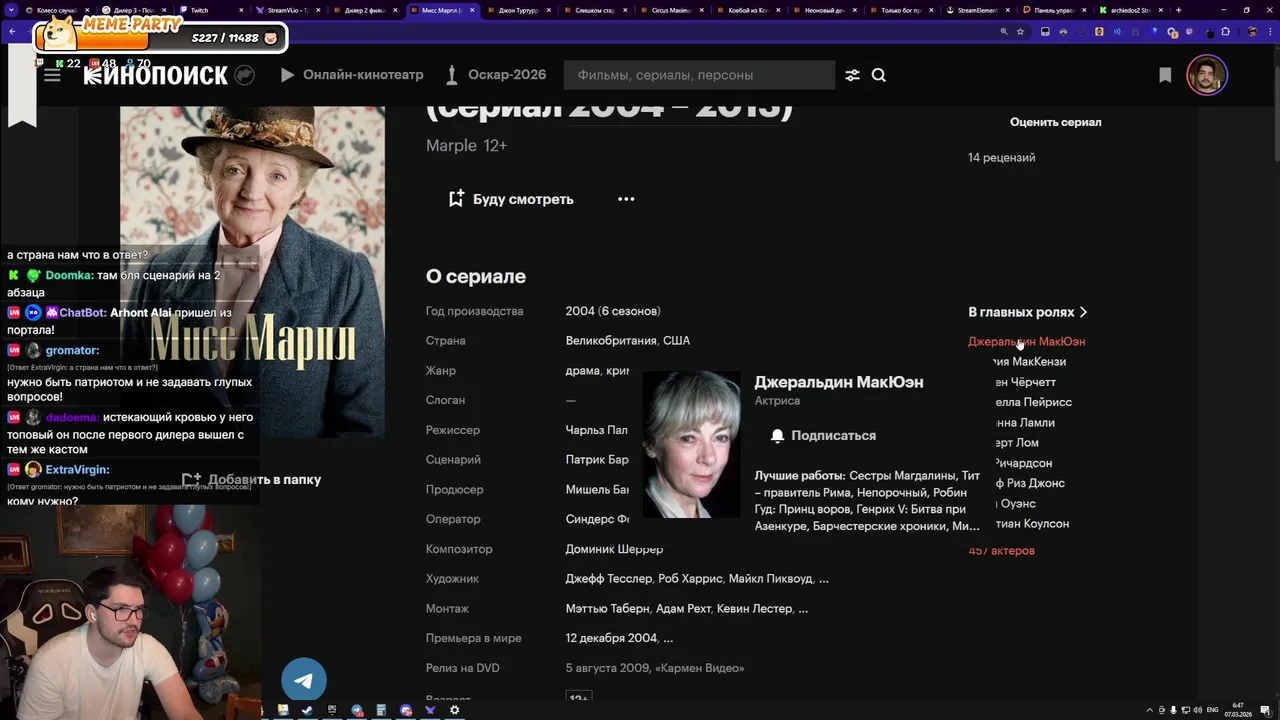Switch to the Twitch browser tab
The width and height of the screenshot is (1280, 720).
(x=210, y=10)
